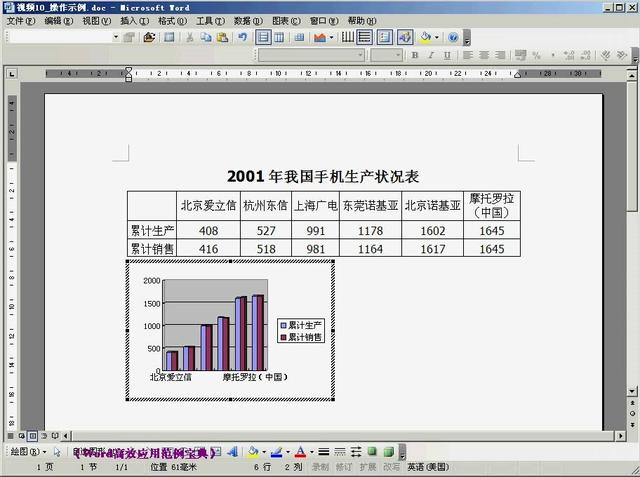
Task: Click the top toolbar Fill Color bucket
Action: (x=426, y=38)
